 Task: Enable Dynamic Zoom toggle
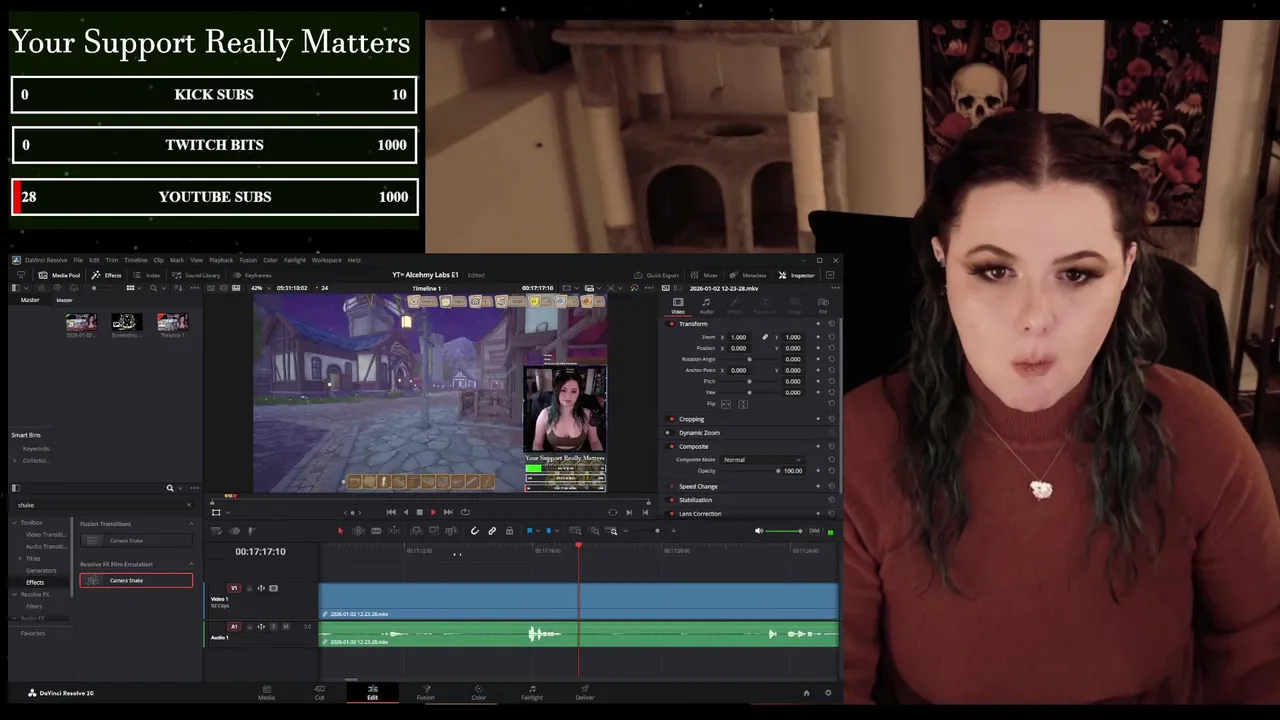[668, 433]
